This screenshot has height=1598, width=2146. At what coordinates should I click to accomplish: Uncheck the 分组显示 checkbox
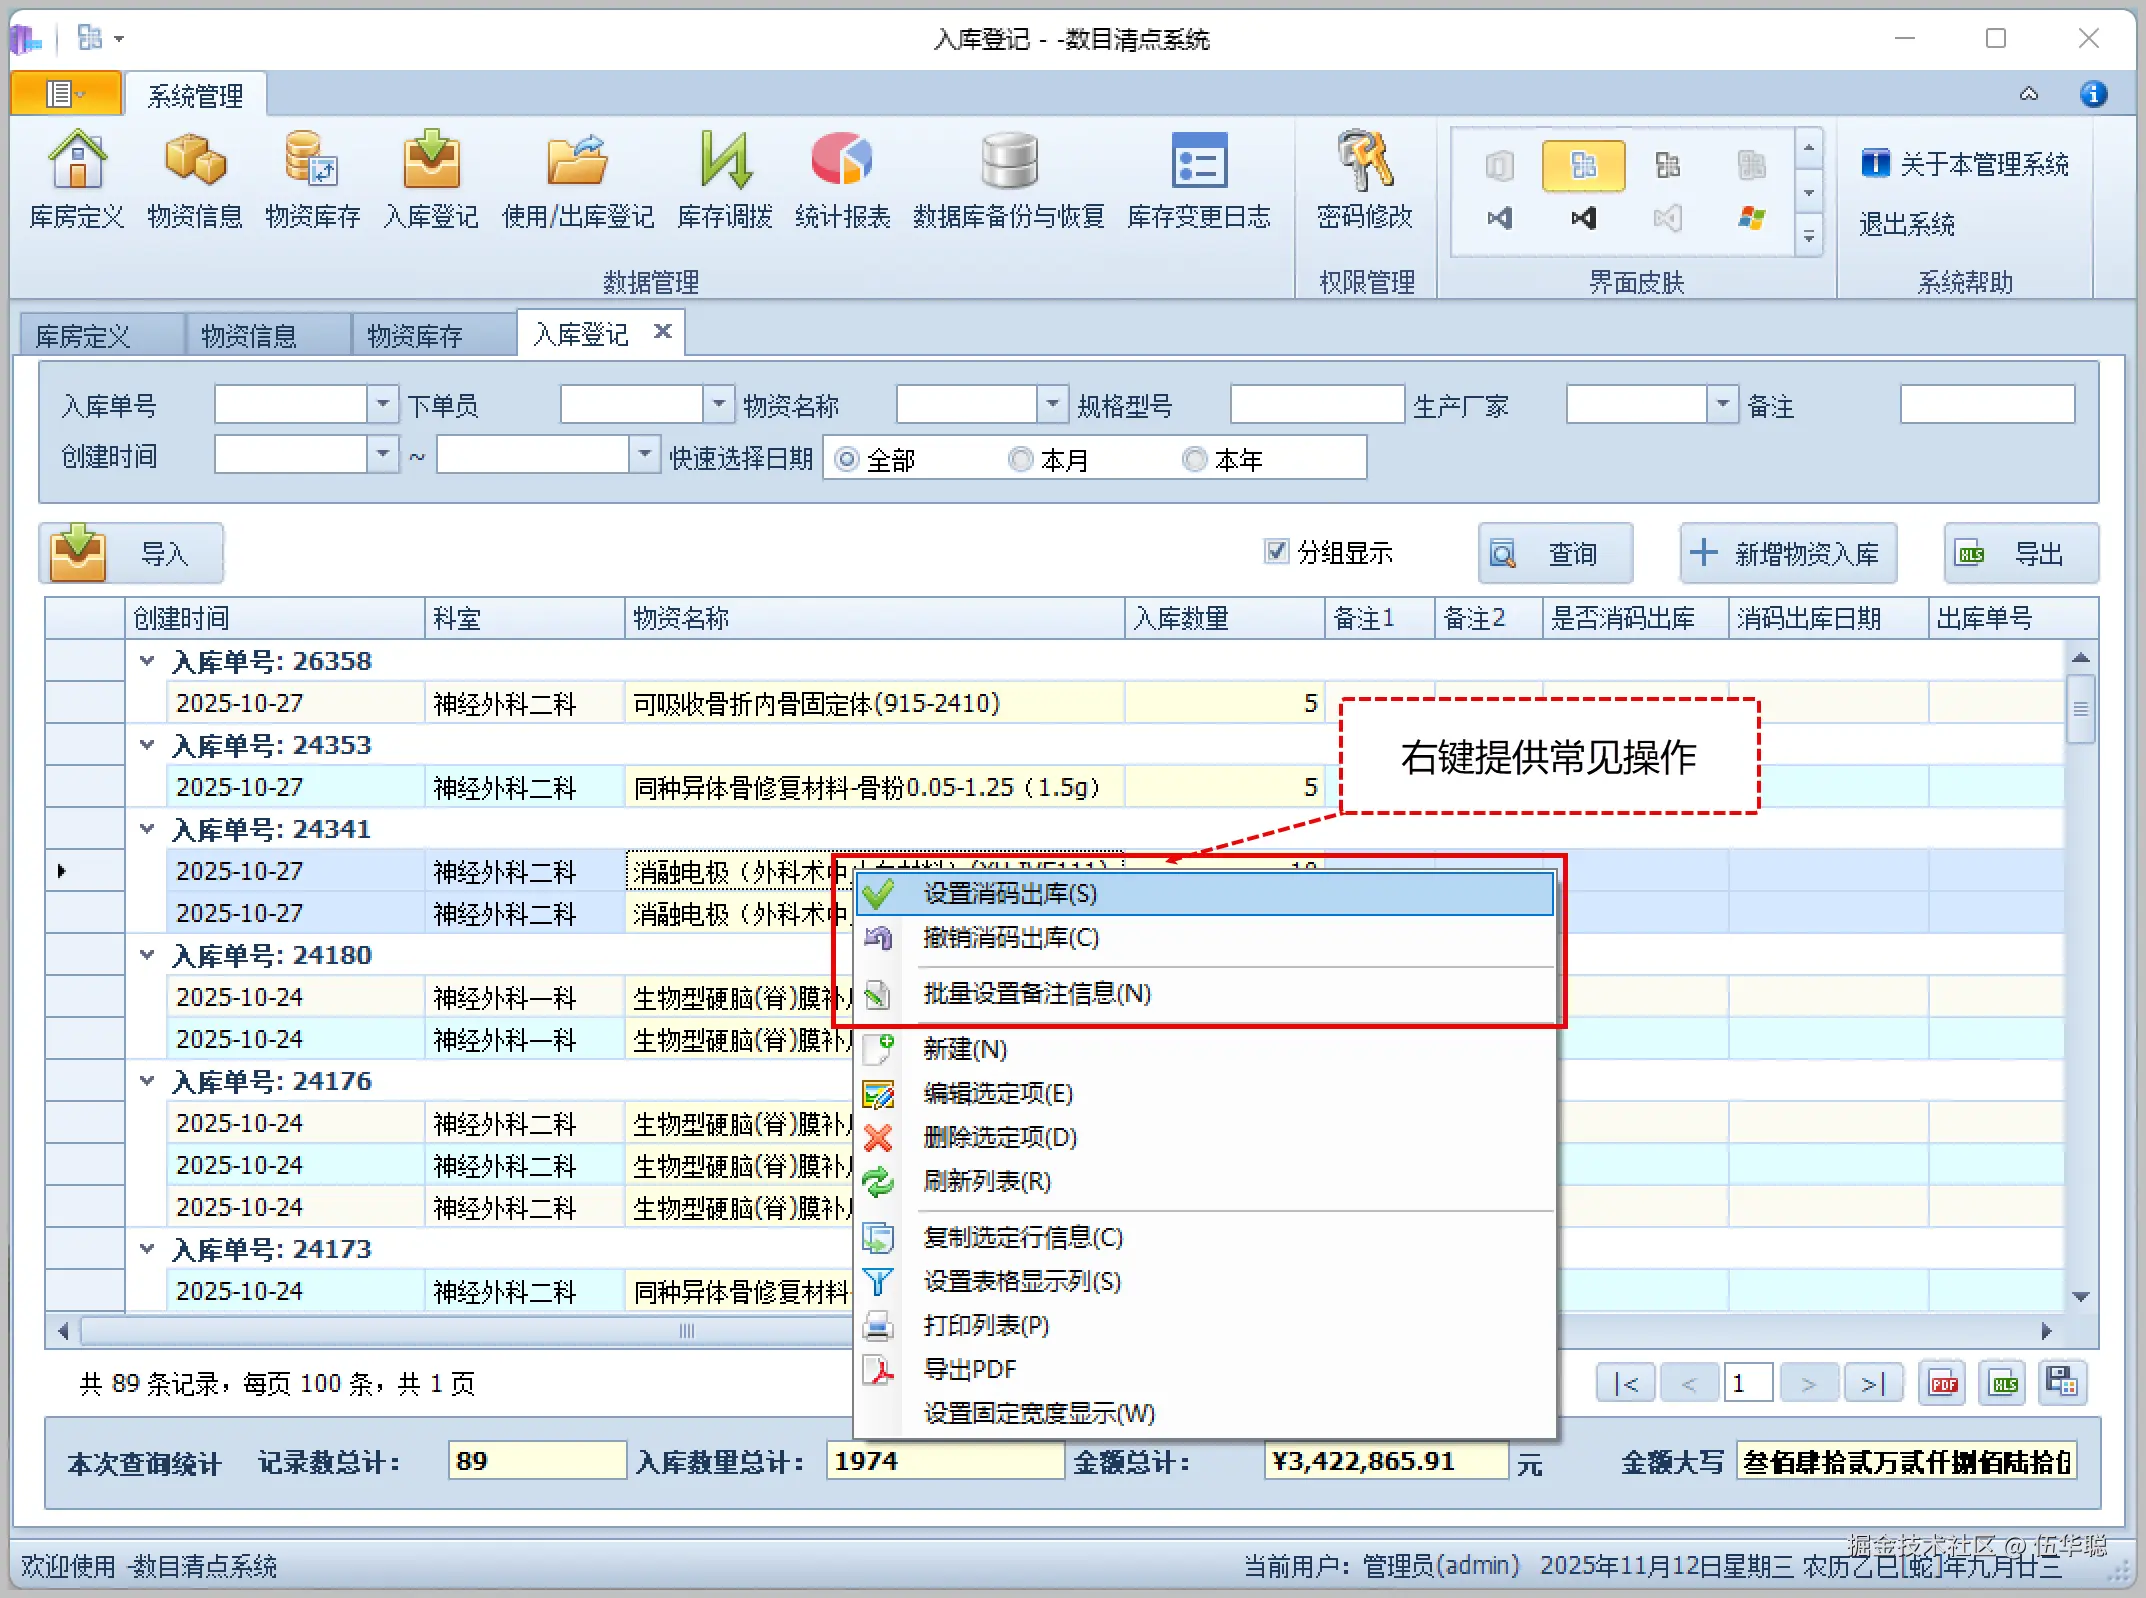pyautogui.click(x=1276, y=552)
